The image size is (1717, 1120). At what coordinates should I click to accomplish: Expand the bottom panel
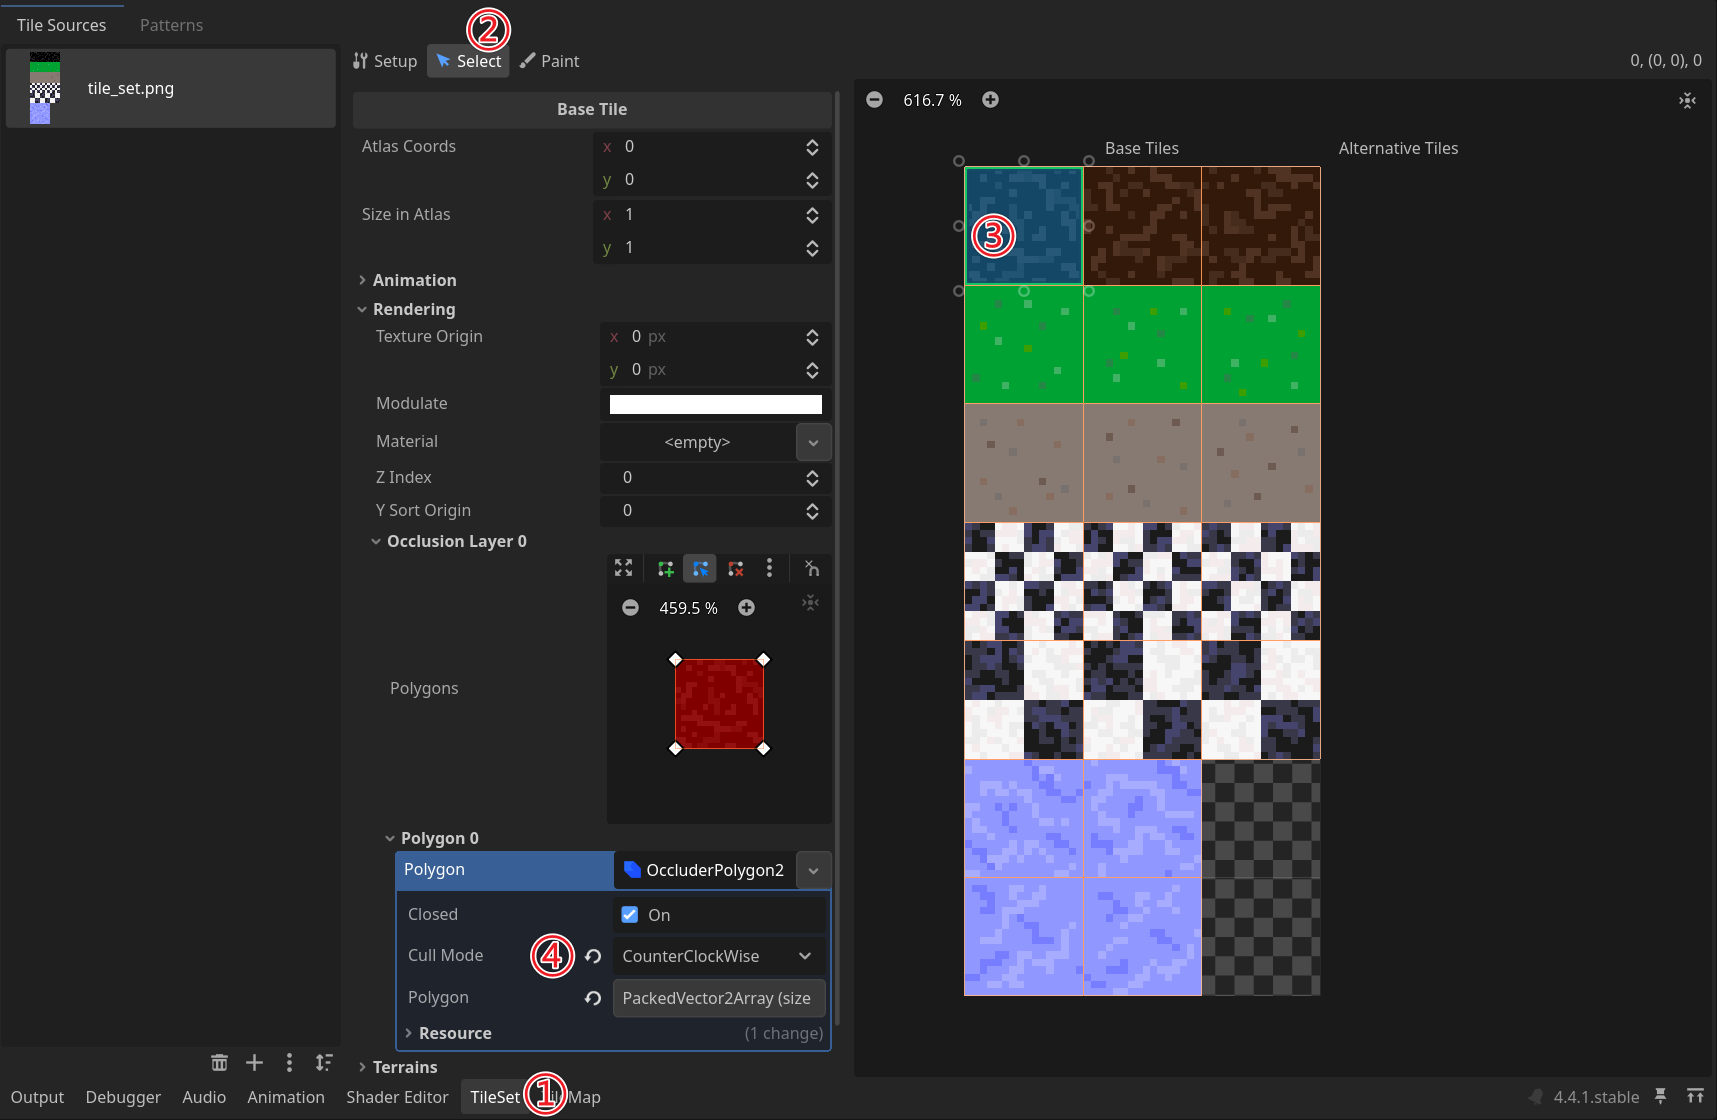(1695, 1096)
